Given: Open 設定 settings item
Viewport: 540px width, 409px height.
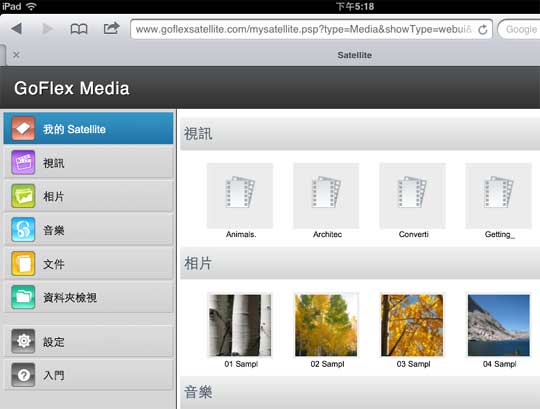Looking at the screenshot, I should point(88,341).
